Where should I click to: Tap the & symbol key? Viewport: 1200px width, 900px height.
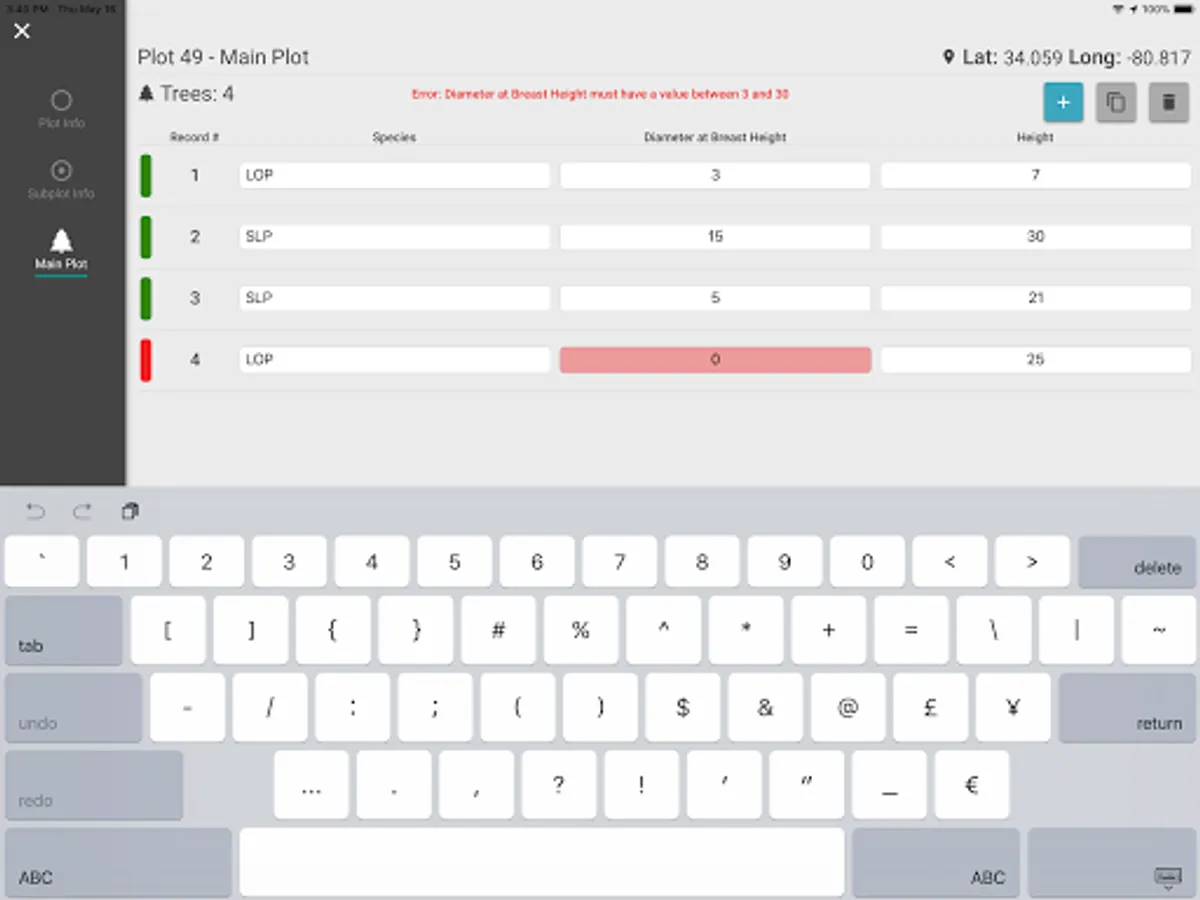(x=765, y=708)
